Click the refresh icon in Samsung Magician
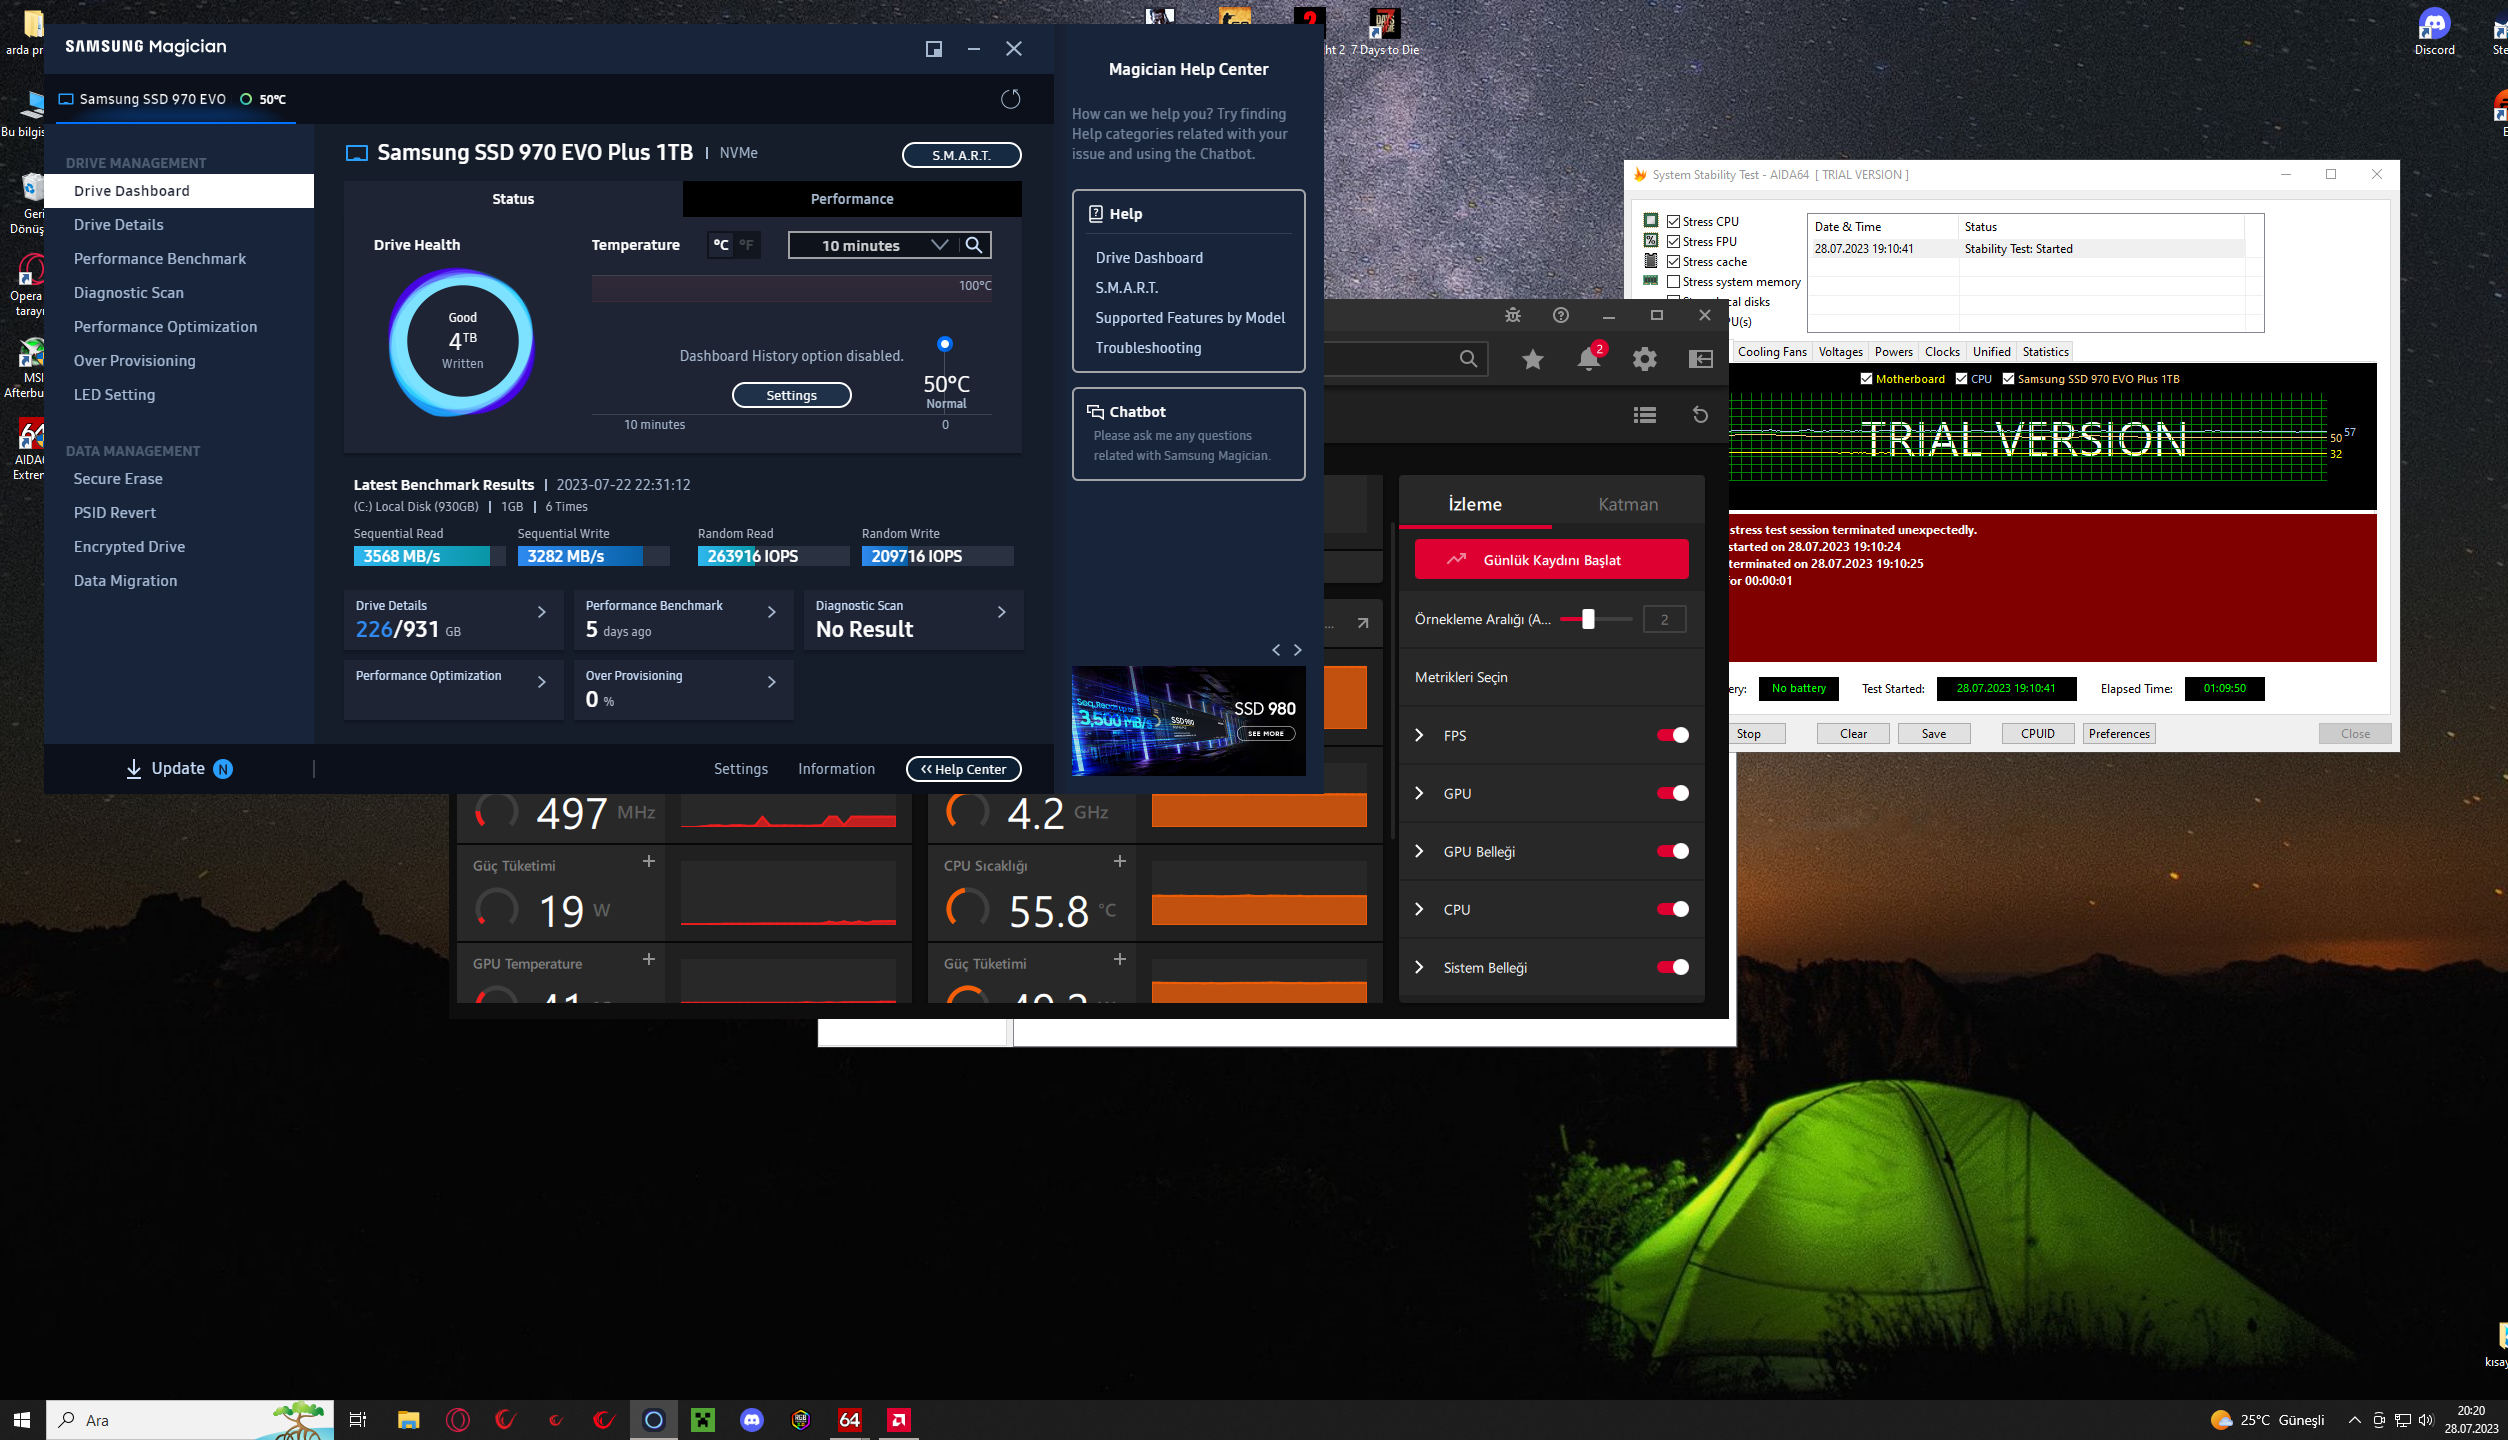The image size is (2508, 1440). point(1010,99)
